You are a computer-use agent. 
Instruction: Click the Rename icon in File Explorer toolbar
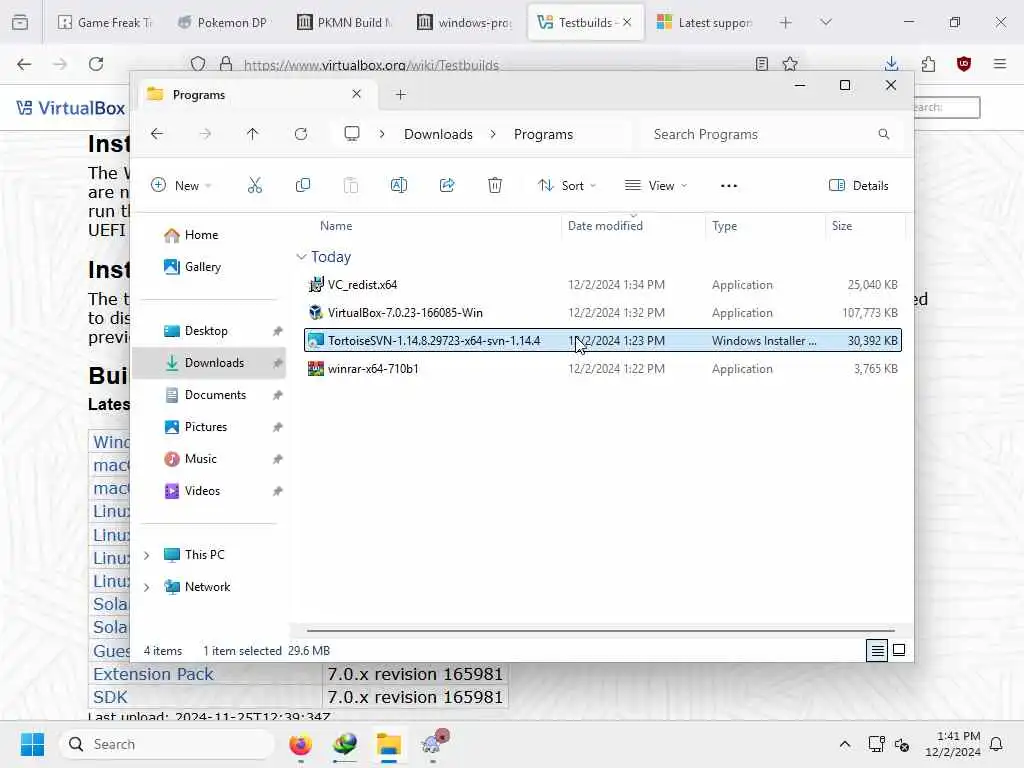point(398,185)
